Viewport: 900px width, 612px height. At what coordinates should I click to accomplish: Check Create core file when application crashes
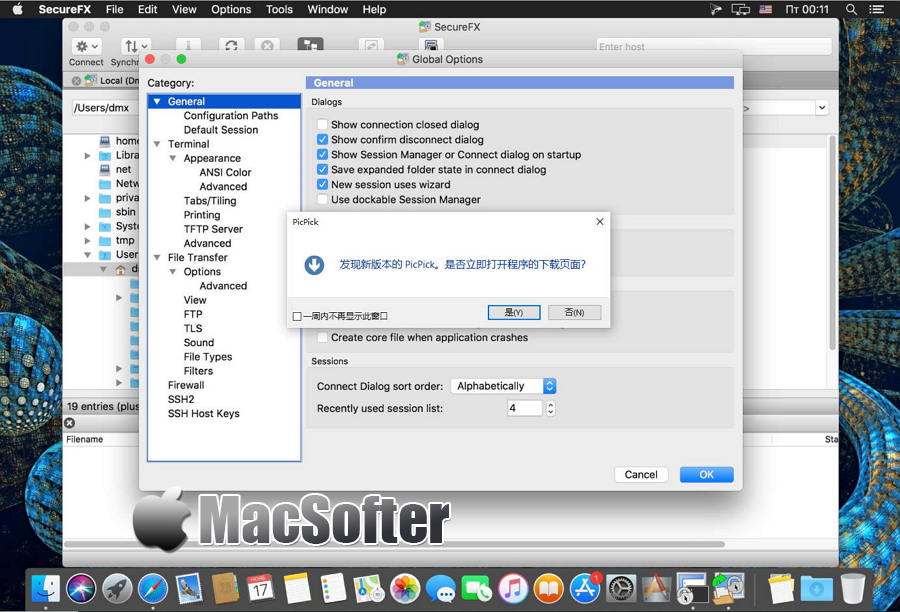(323, 338)
